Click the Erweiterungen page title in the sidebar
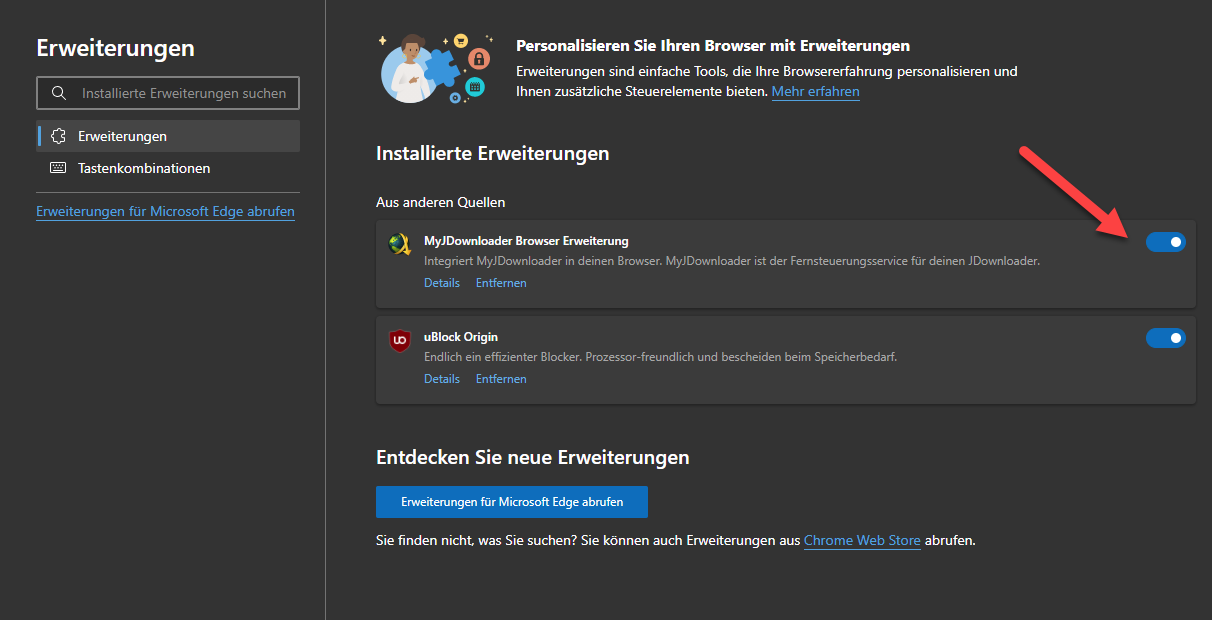 click(116, 48)
